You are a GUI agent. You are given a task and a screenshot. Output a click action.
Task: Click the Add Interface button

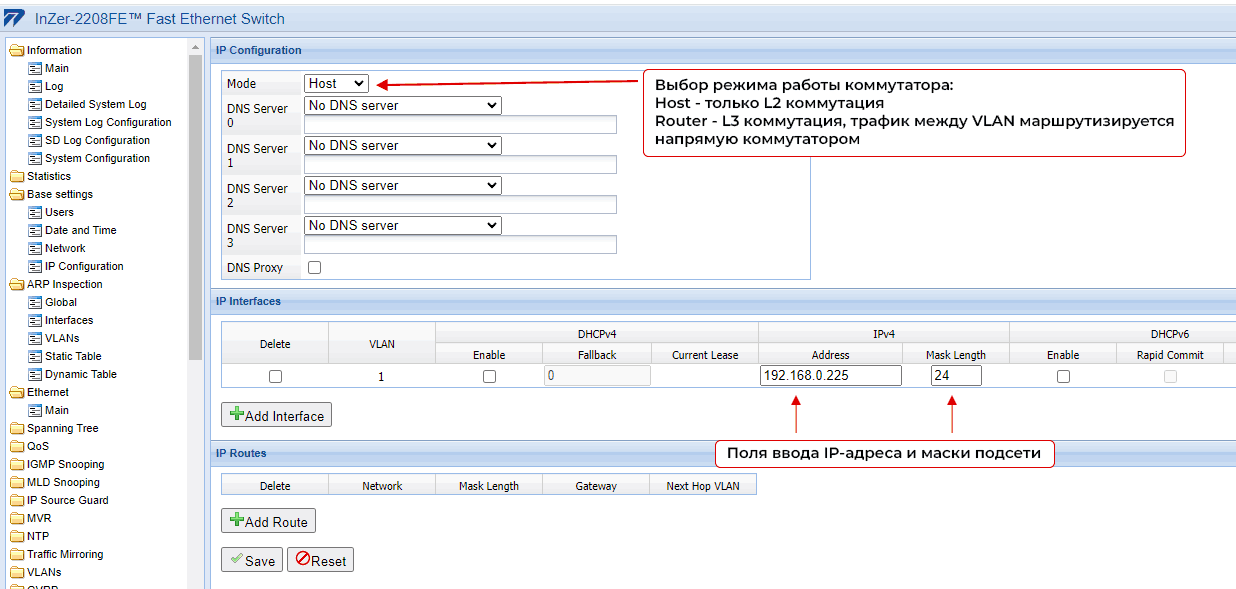tap(276, 415)
